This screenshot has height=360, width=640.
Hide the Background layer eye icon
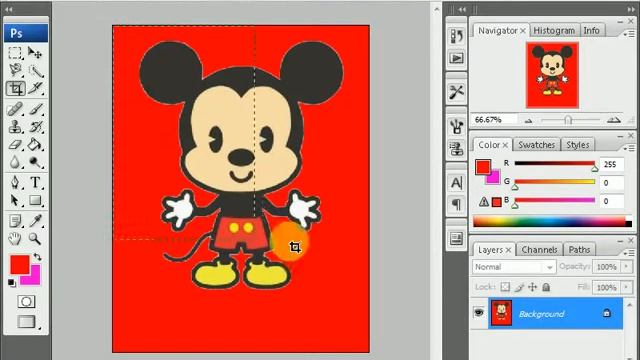tap(479, 313)
